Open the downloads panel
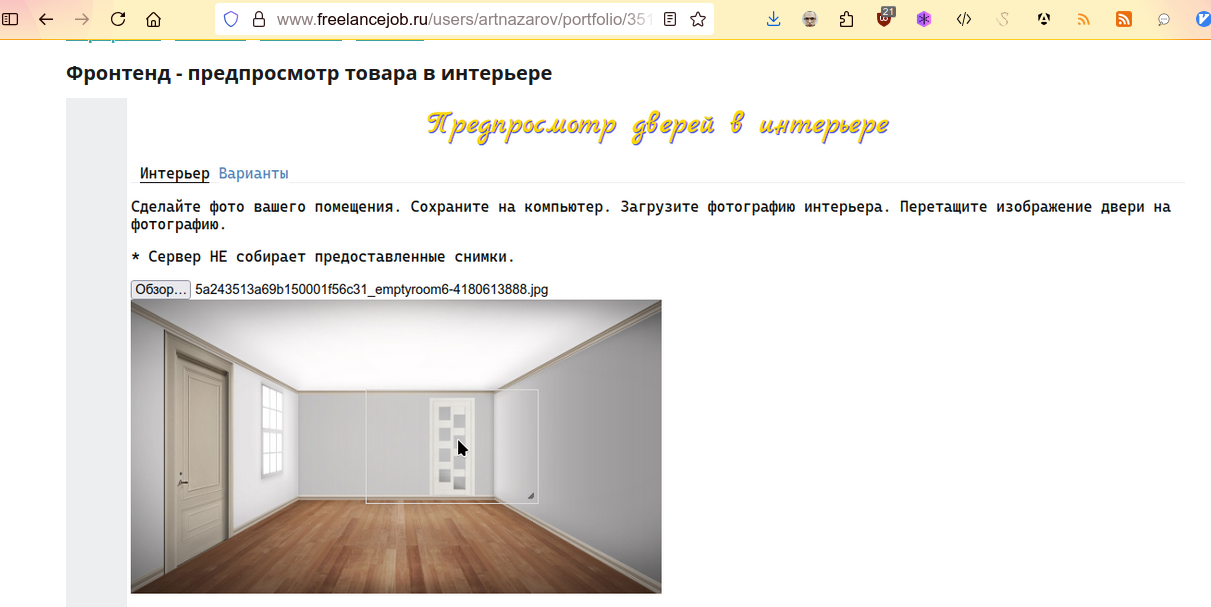 tap(773, 19)
